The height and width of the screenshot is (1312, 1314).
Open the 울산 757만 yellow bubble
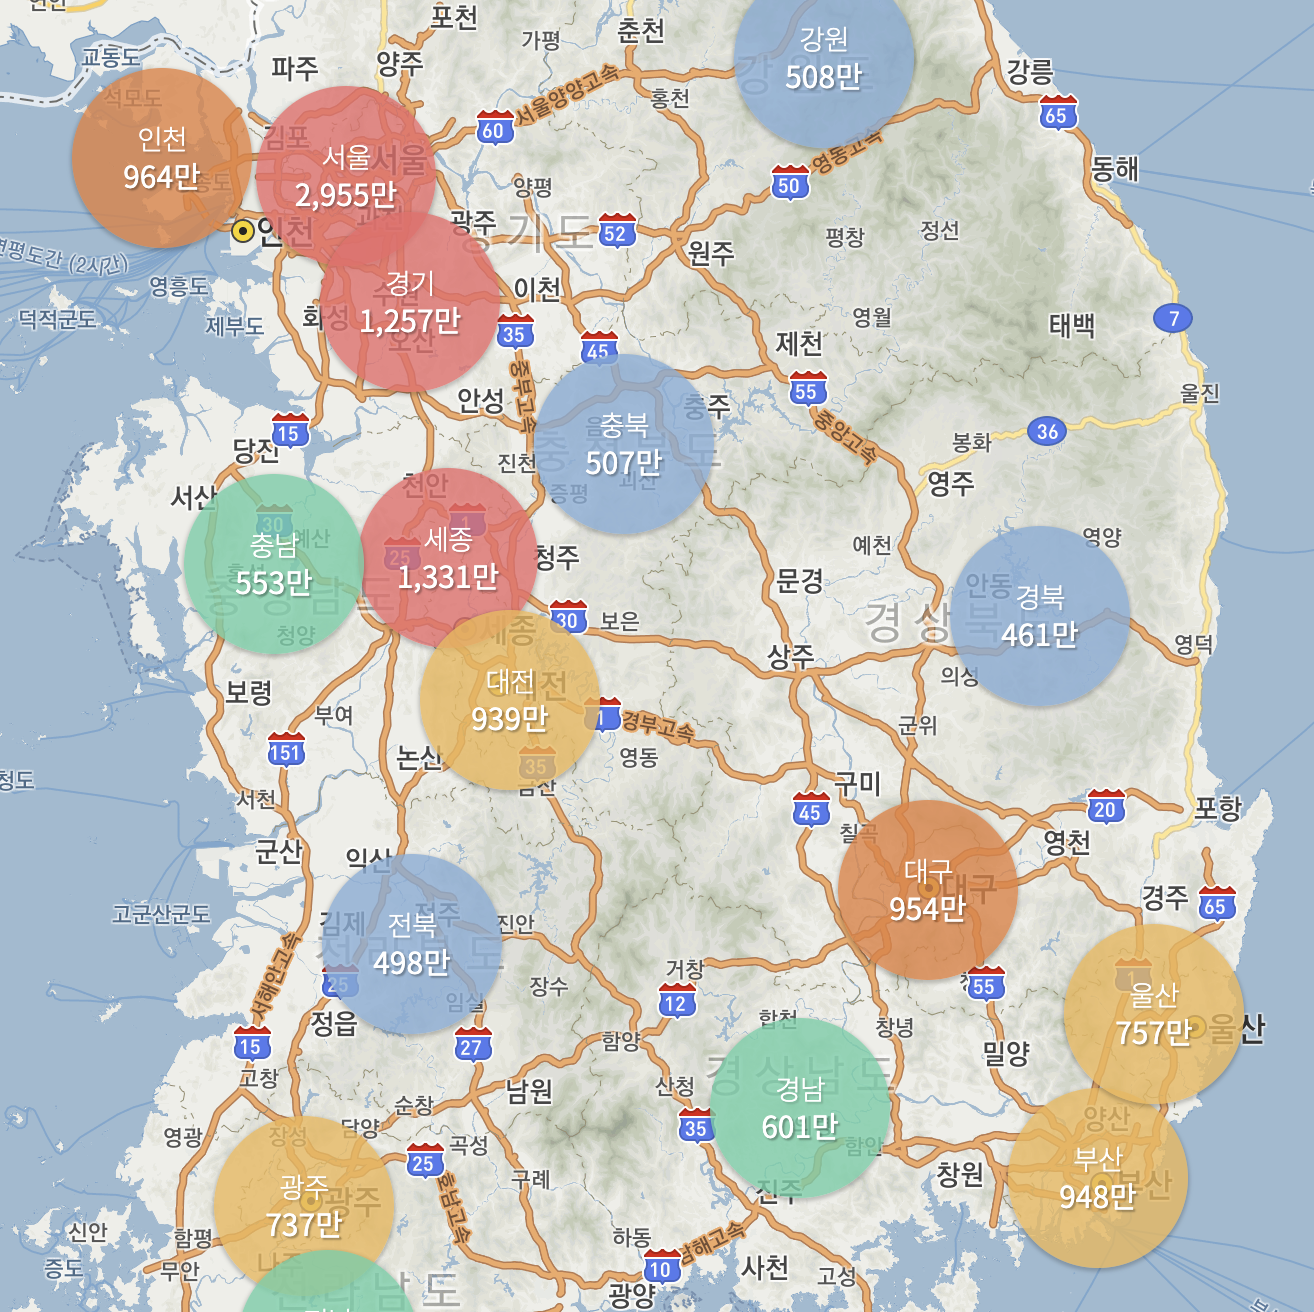click(1154, 1014)
